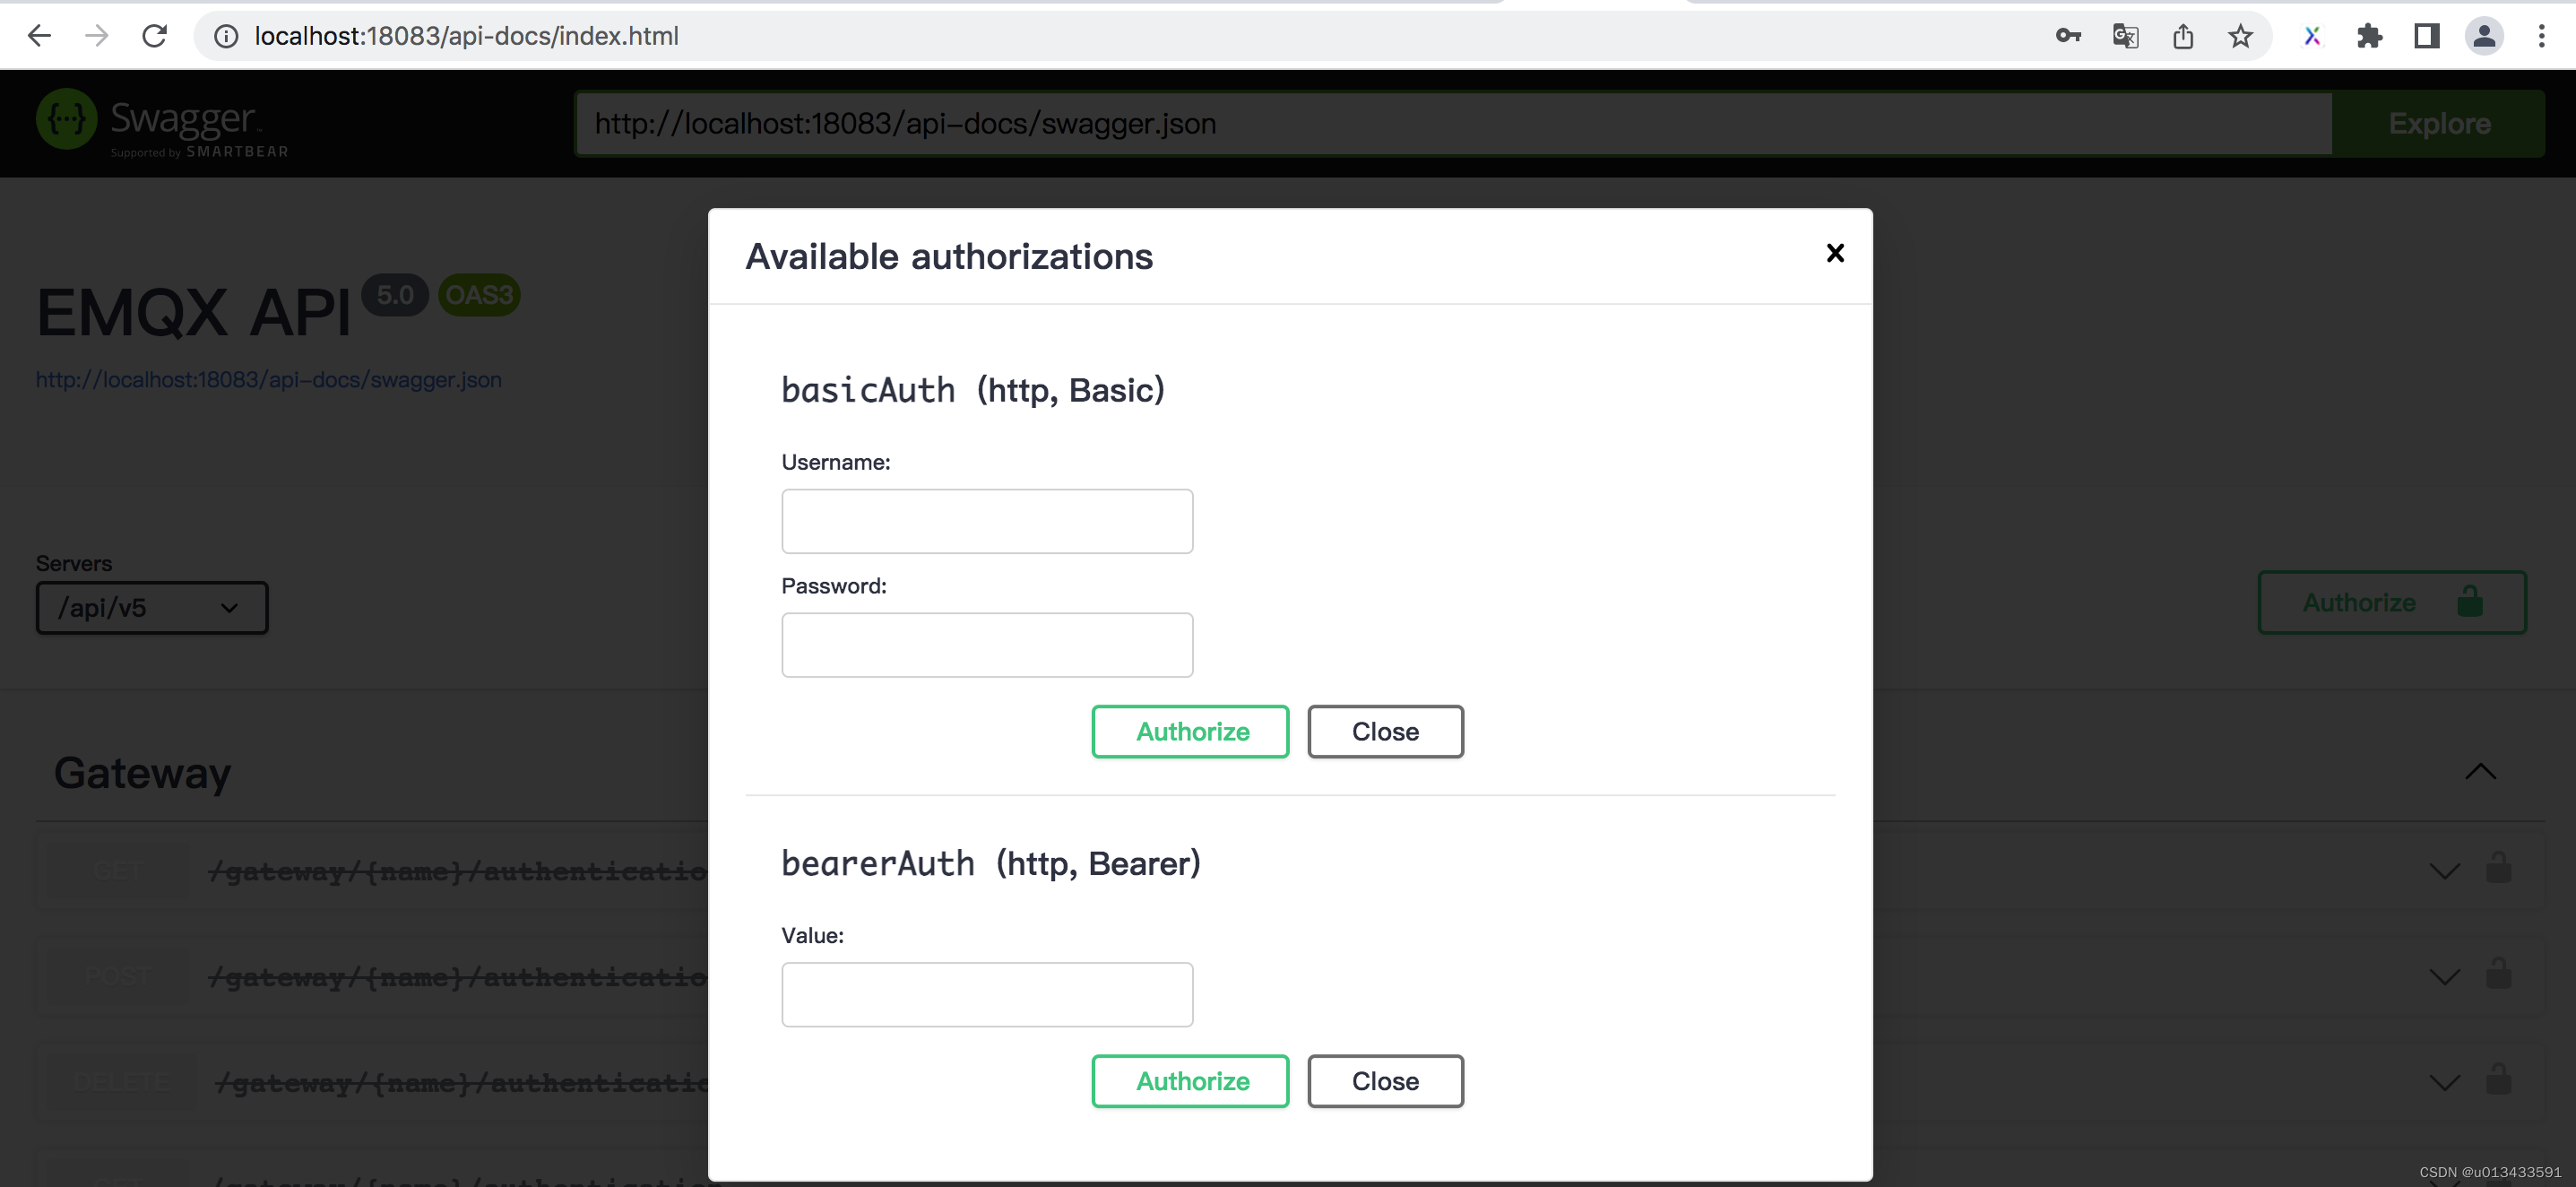Authorize with bearerAuth token
This screenshot has width=2576, height=1187.
click(1190, 1081)
